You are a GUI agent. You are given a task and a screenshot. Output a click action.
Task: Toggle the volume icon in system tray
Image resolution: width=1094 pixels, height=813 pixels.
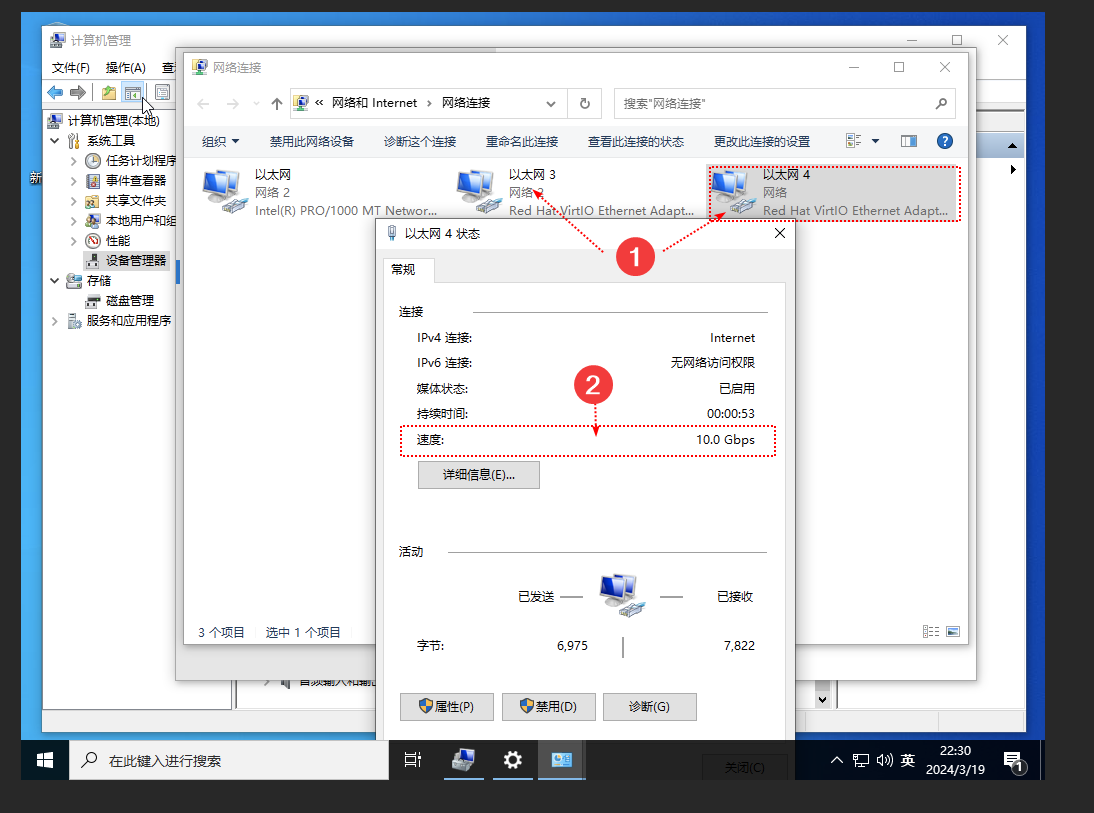point(883,760)
